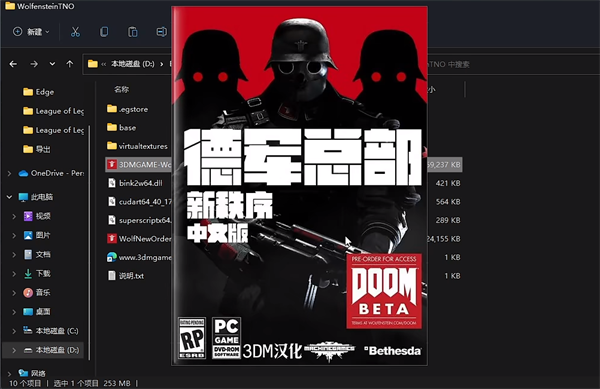
Task: Go up one folder level arrow
Action: point(70,64)
